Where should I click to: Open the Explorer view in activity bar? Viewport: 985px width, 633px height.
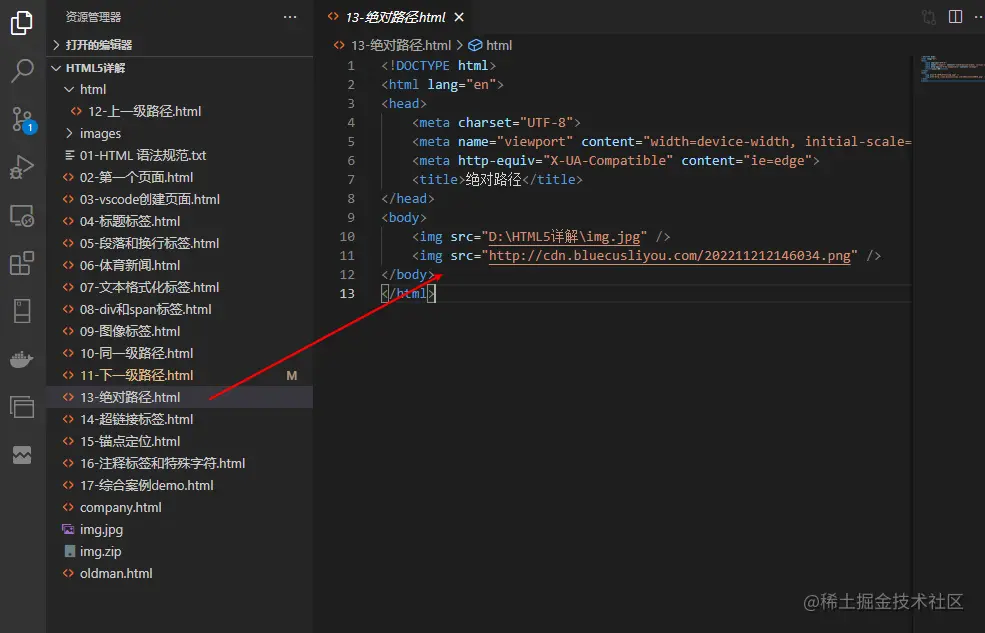tap(22, 23)
